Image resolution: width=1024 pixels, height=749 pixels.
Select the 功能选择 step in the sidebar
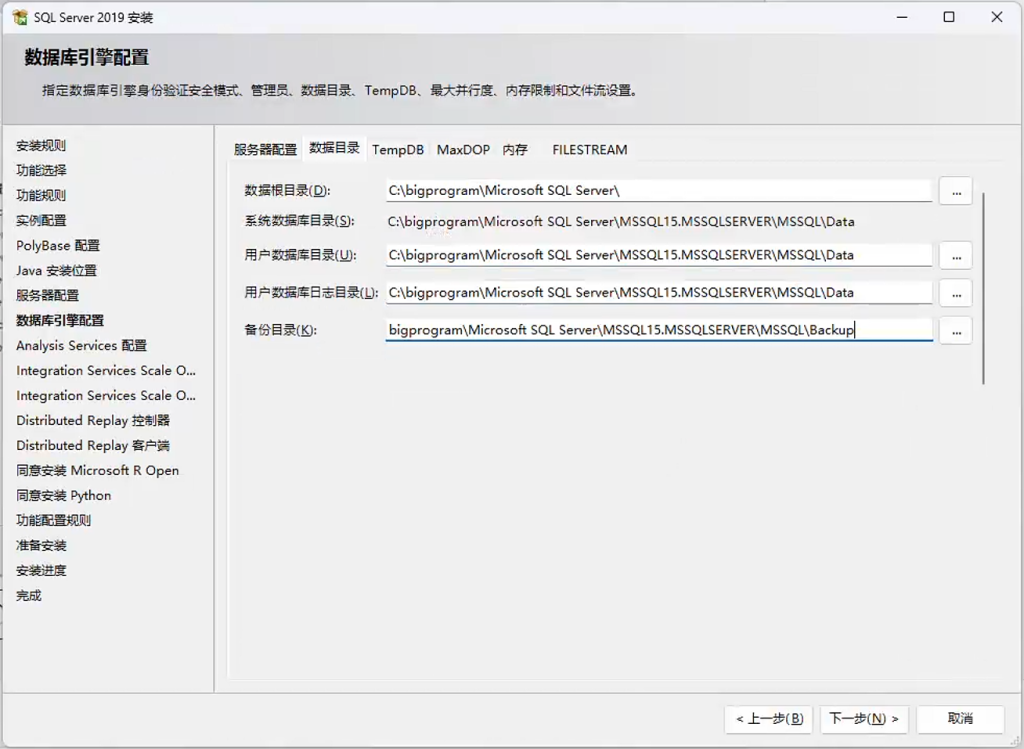tap(40, 170)
